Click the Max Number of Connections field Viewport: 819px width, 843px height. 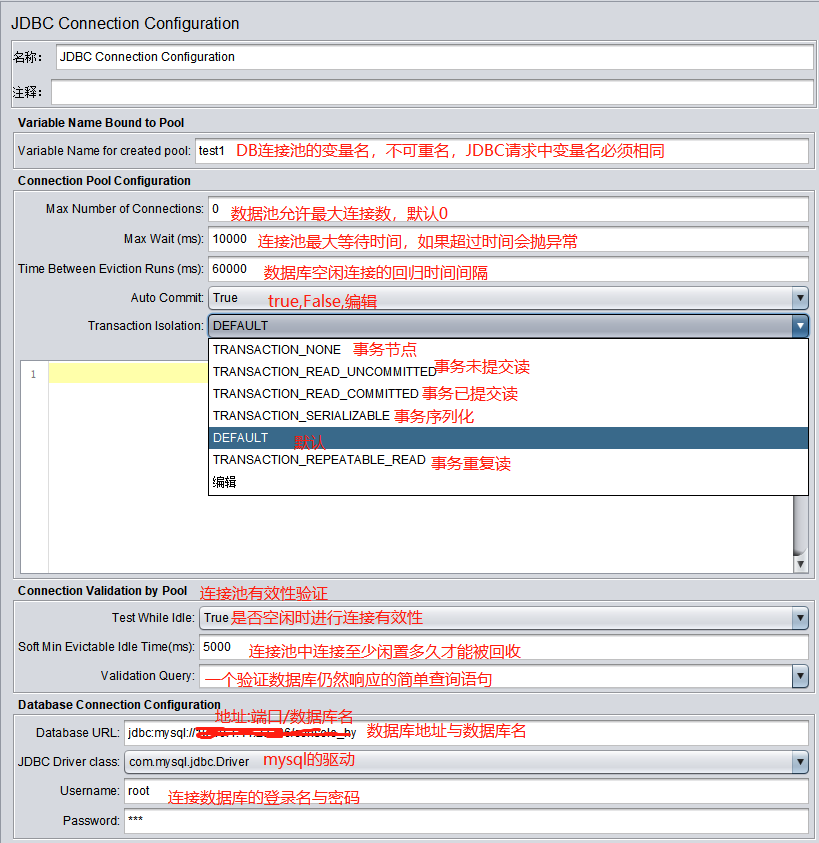click(x=508, y=209)
